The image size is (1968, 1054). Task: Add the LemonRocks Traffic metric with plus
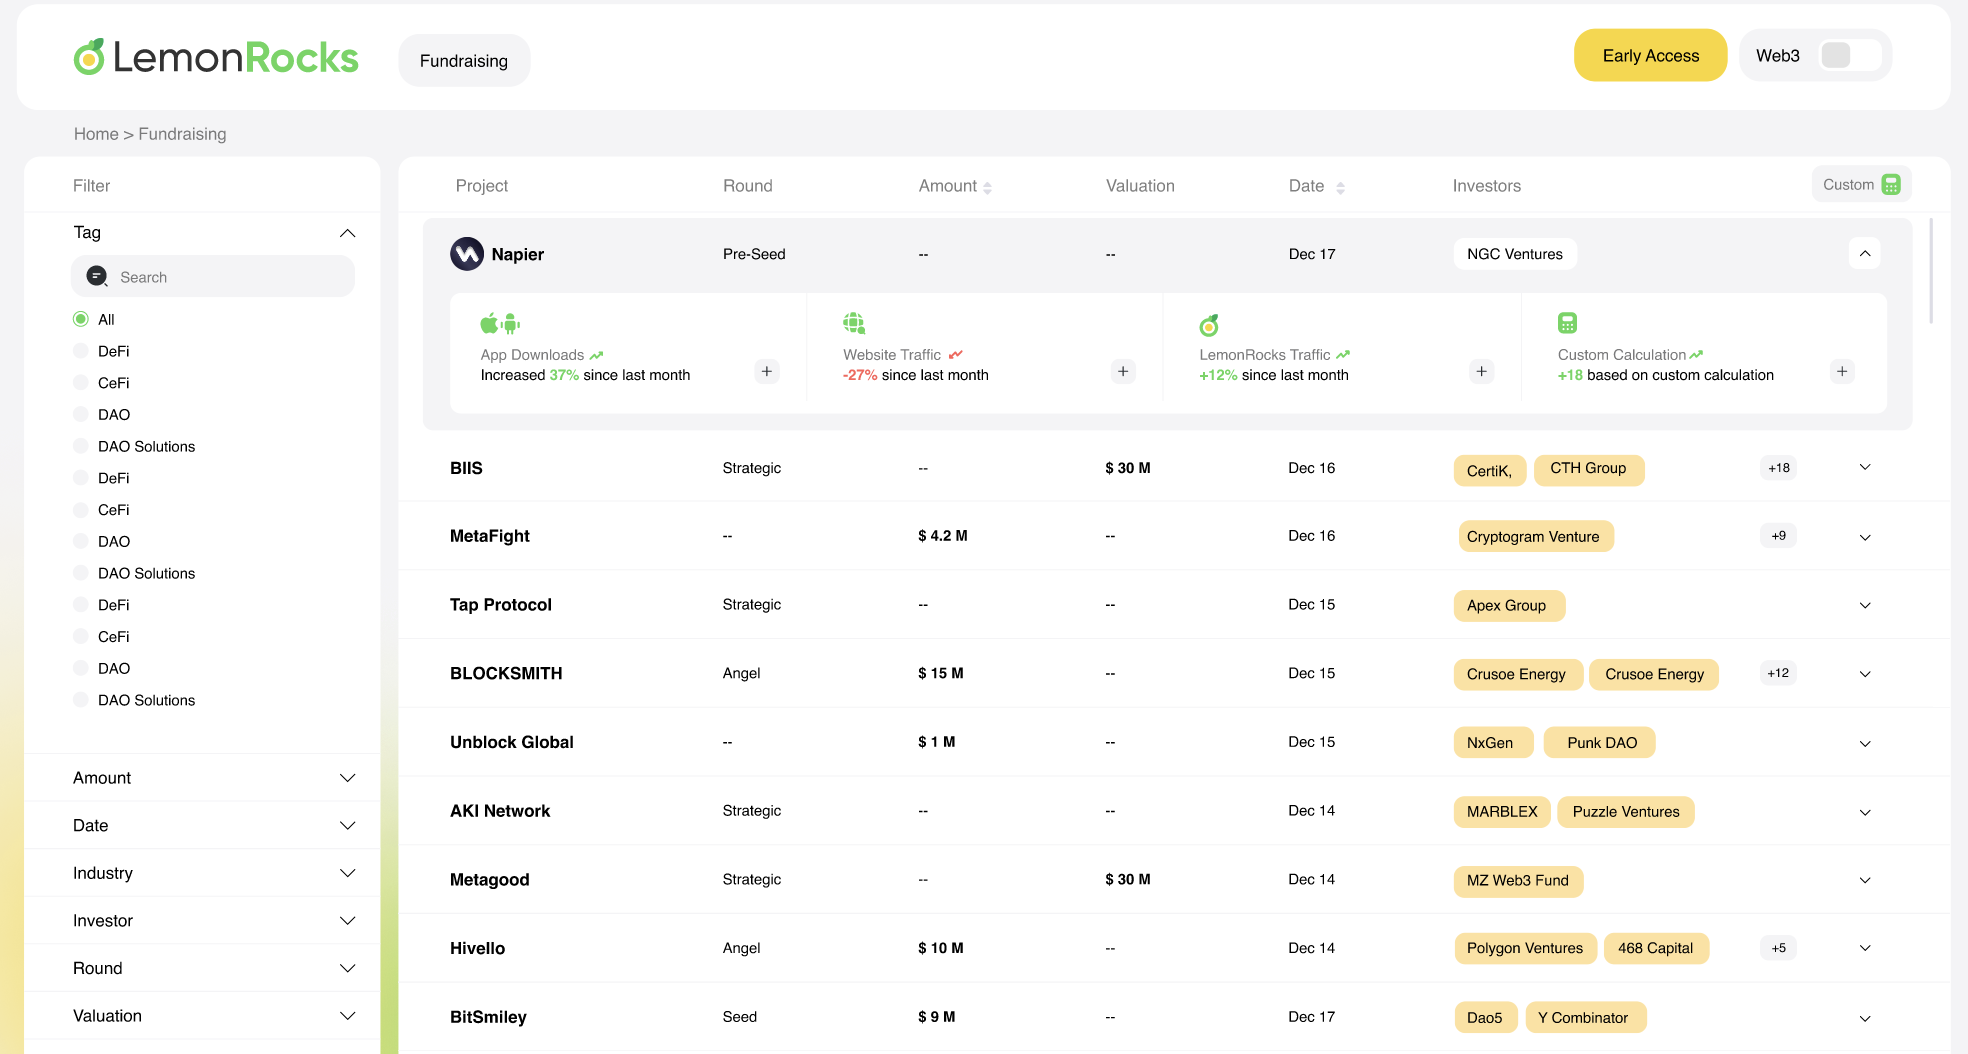point(1482,371)
